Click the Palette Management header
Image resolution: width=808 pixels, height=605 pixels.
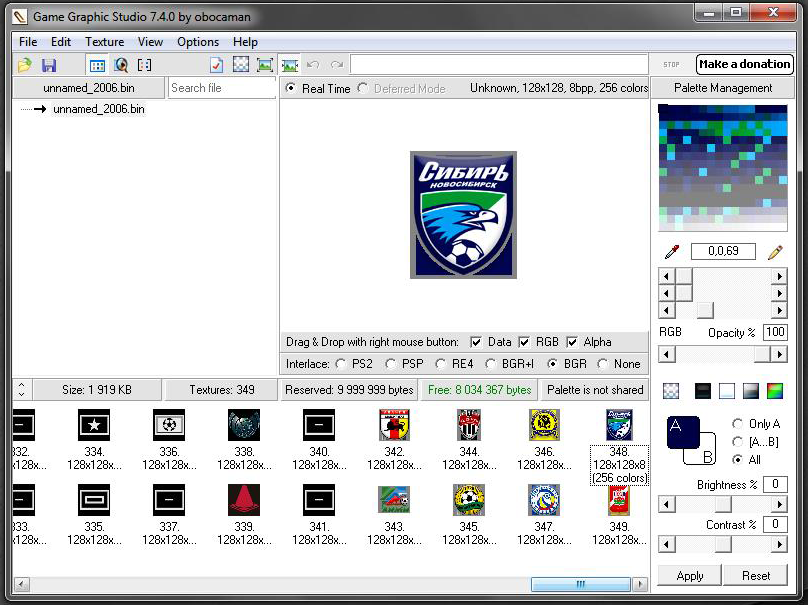click(x=722, y=88)
